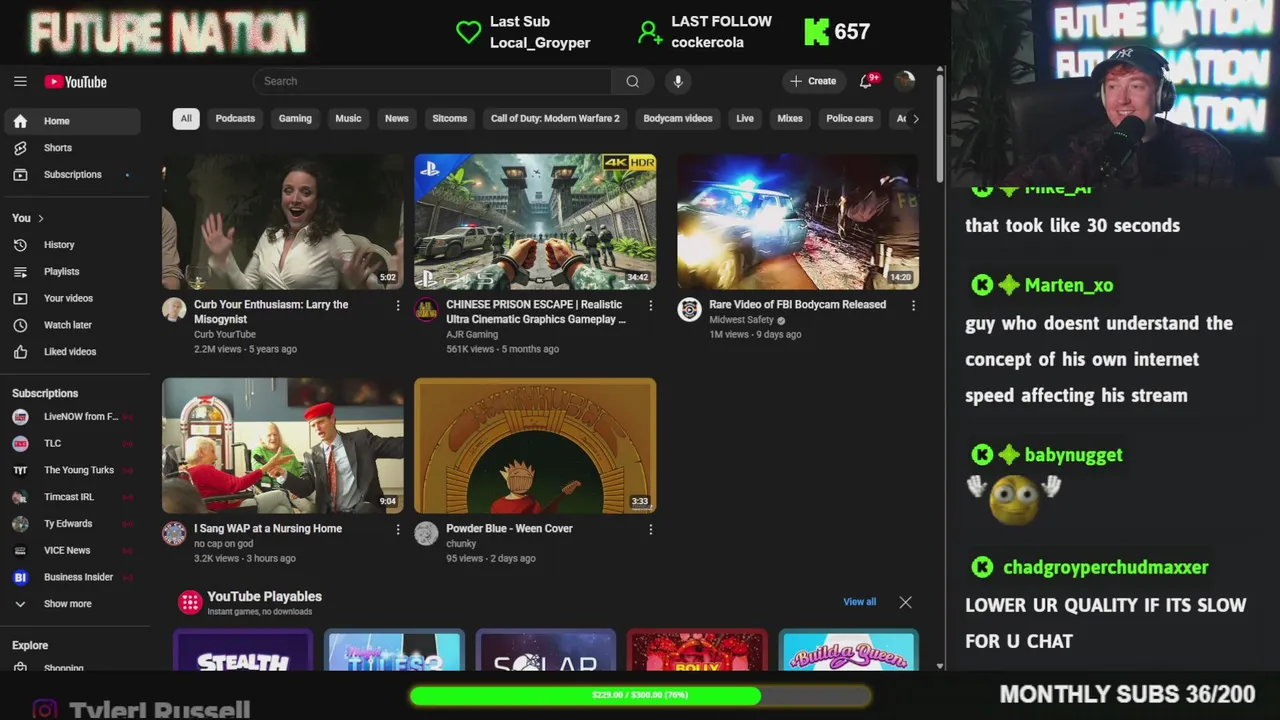Open VICE News subscription
The width and height of the screenshot is (1280, 720).
click(x=70, y=550)
